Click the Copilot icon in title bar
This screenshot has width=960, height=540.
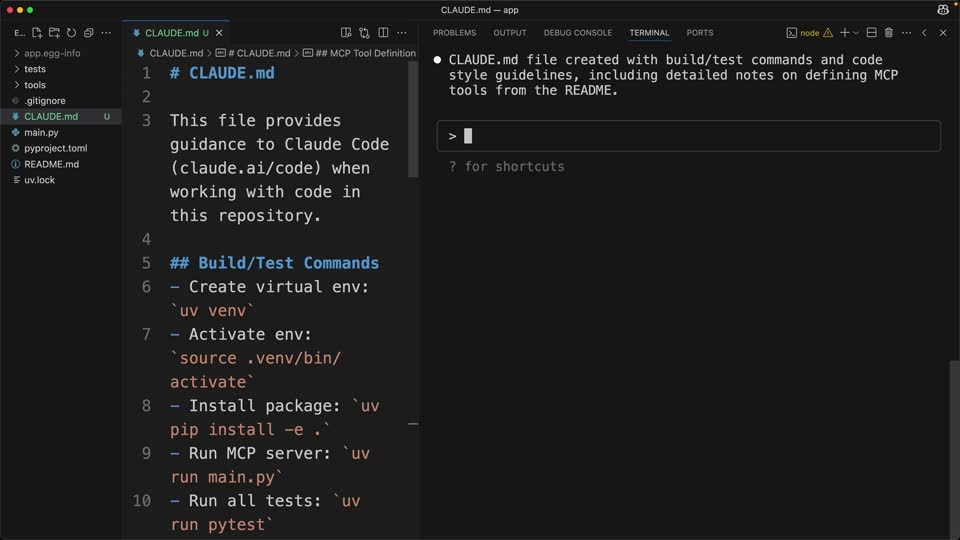pyautogui.click(x=943, y=10)
